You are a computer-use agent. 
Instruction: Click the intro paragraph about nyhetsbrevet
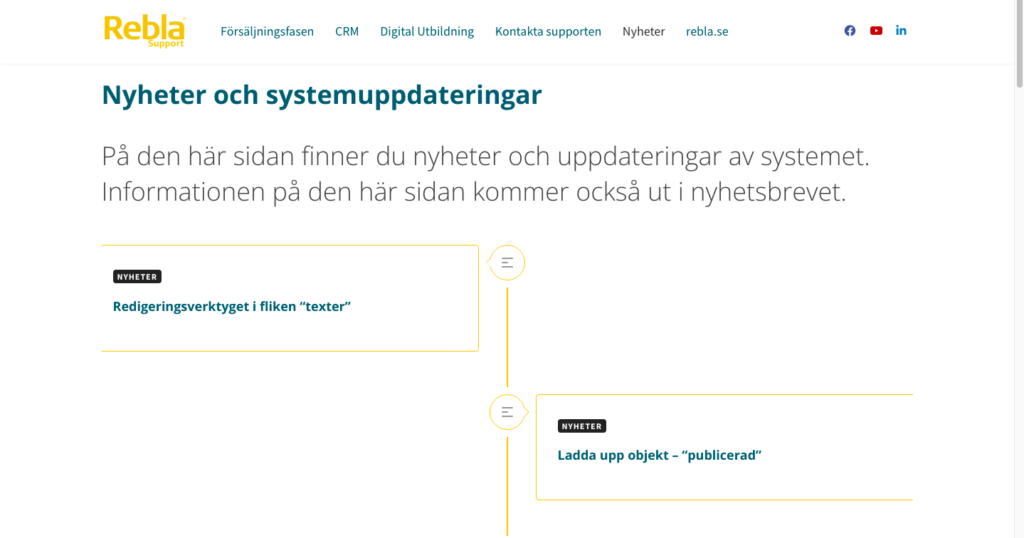point(474,175)
